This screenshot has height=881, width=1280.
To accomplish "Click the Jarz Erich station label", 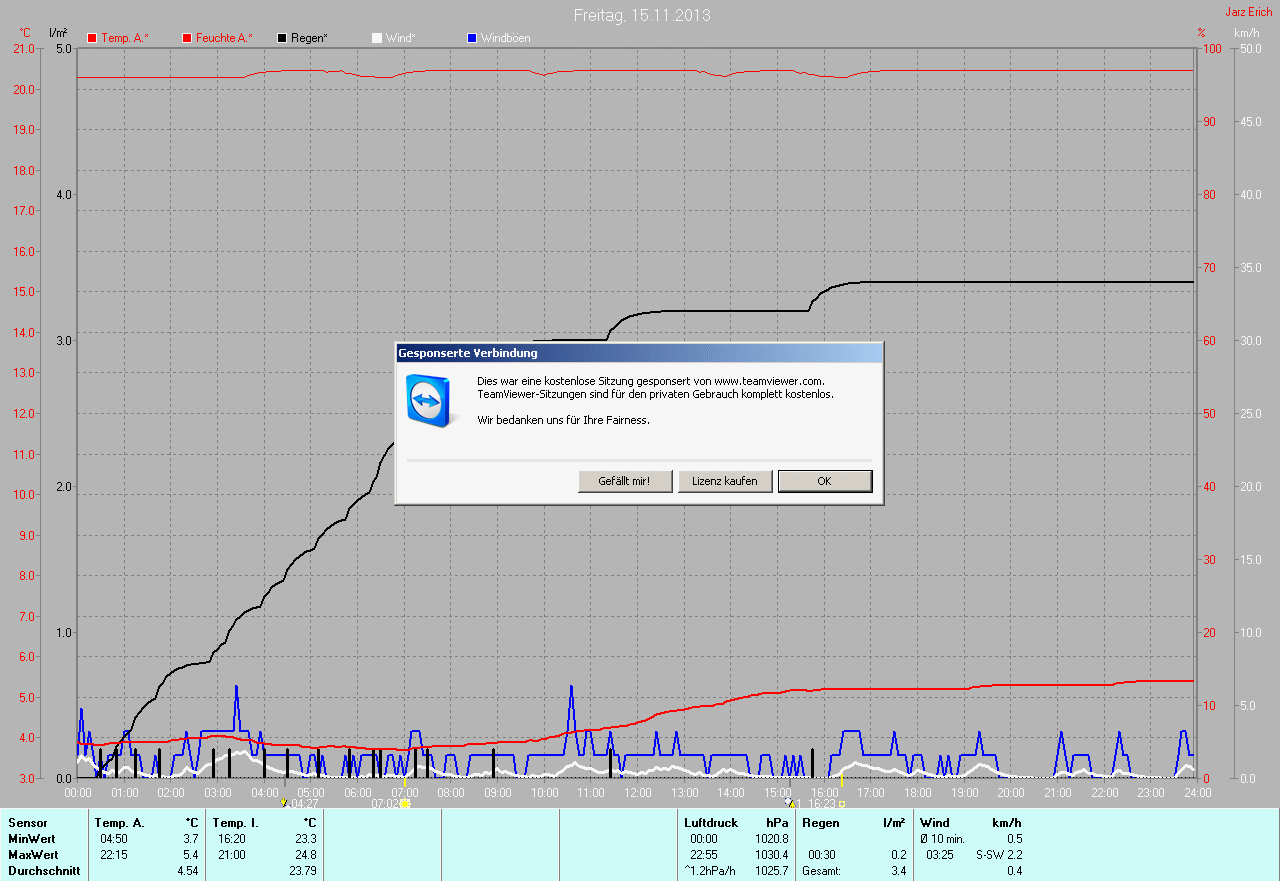I will [1248, 12].
